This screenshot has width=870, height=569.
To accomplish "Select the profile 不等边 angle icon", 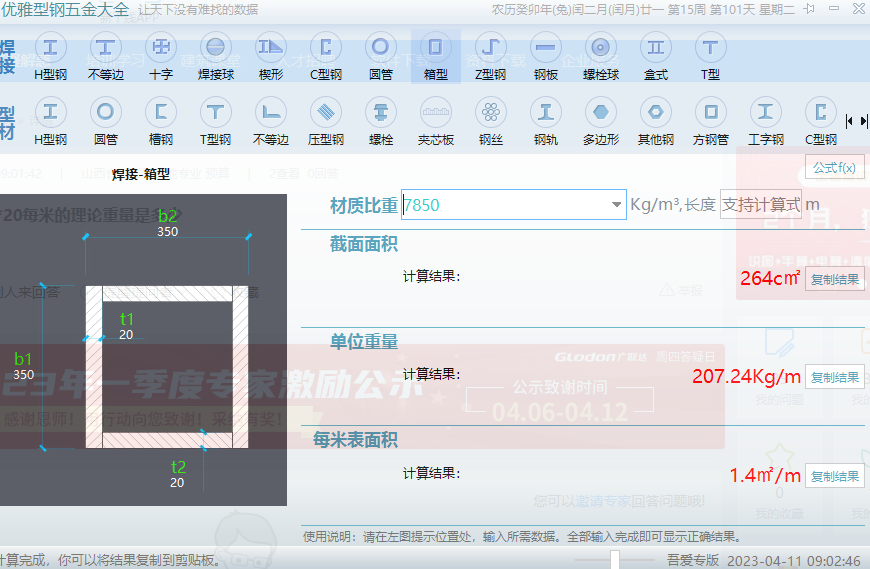I will [x=271, y=121].
